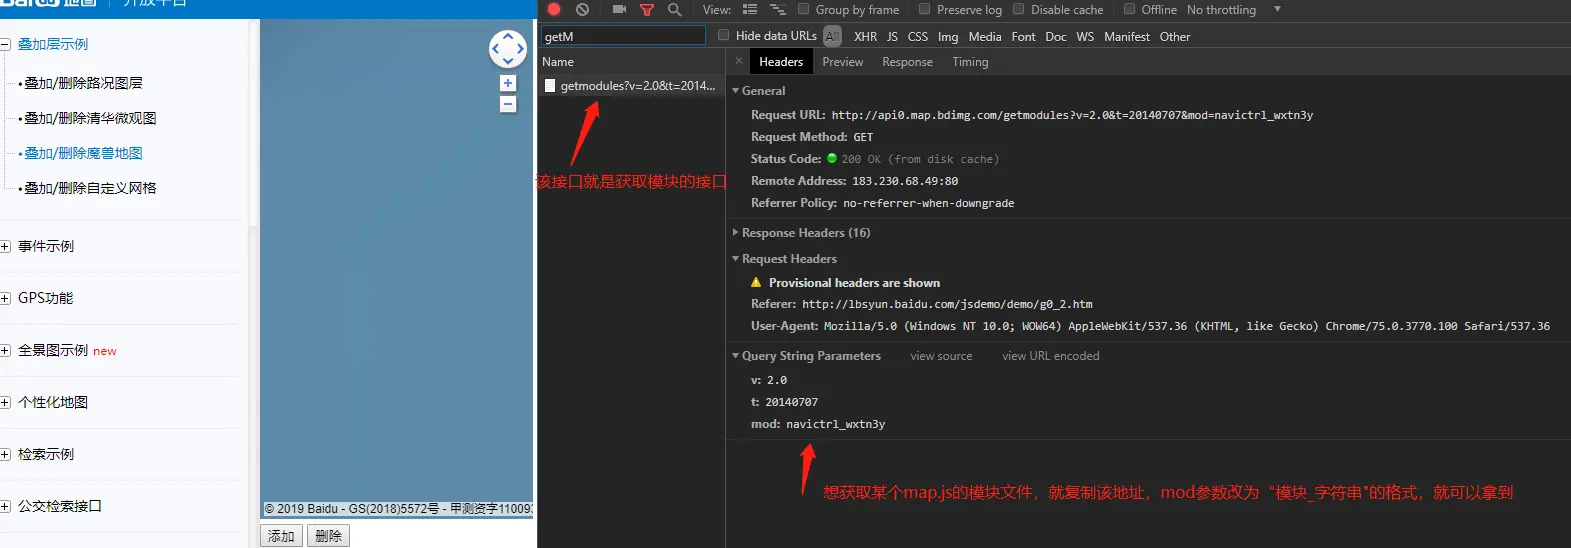Image resolution: width=1571 pixels, height=548 pixels.
Task: Pan map up with navigation control
Action: coord(508,36)
